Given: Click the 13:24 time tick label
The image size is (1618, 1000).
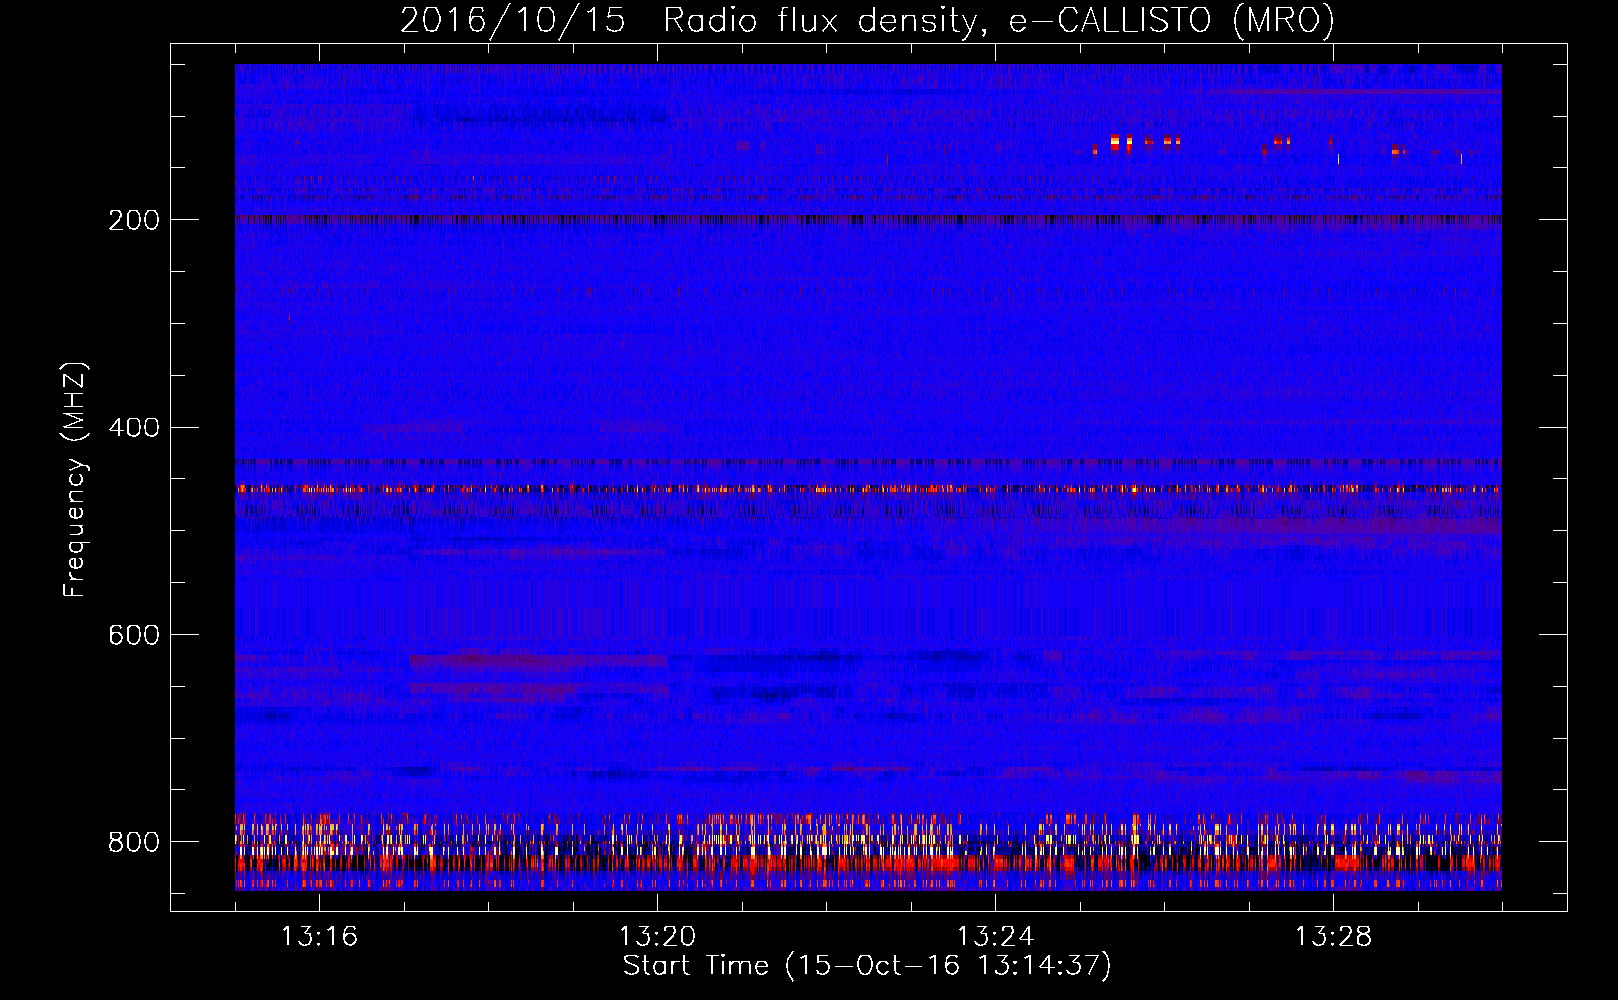Looking at the screenshot, I should [995, 937].
